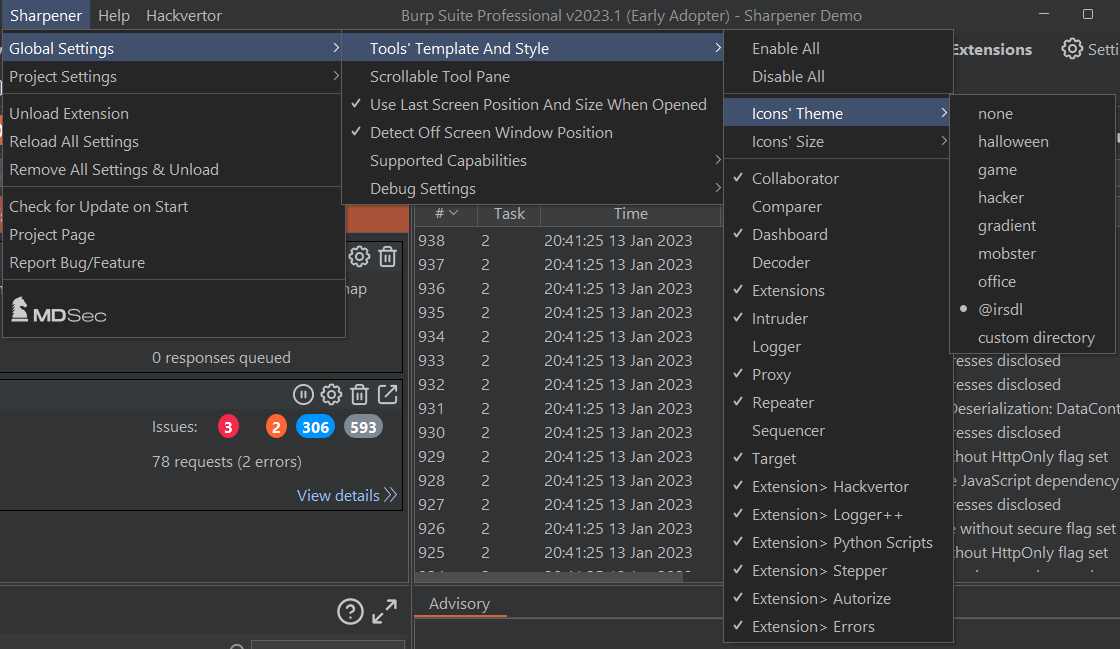The height and width of the screenshot is (649, 1120).
Task: Expand Debug Settings submenu
Action: (x=532, y=188)
